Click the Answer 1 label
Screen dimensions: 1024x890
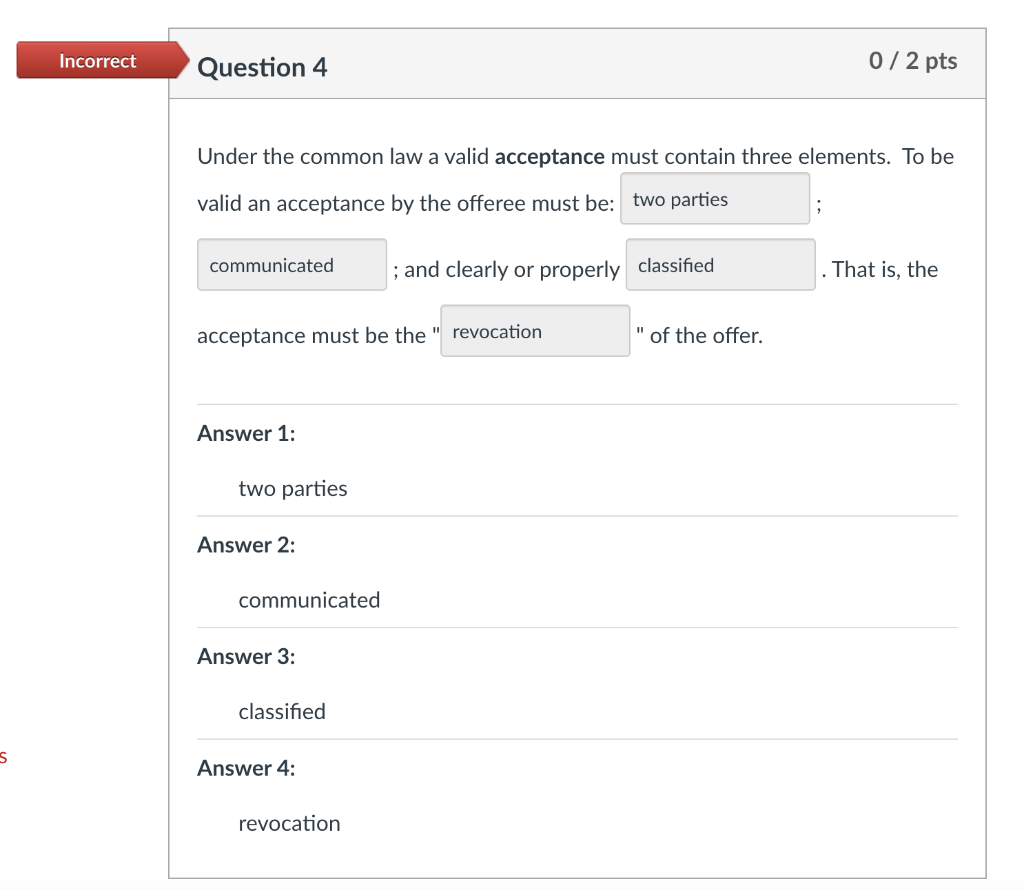pos(245,433)
